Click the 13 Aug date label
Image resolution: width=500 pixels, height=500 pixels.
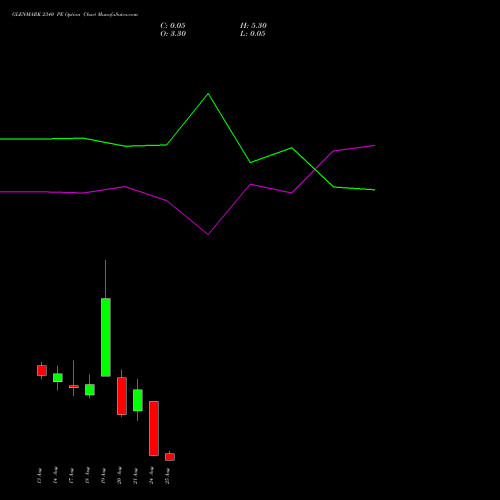click(39, 476)
